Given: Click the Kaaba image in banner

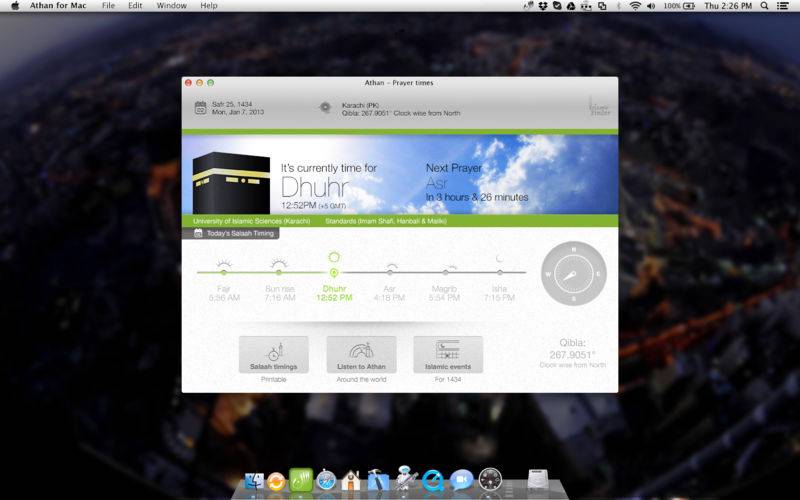Looking at the screenshot, I should tap(231, 183).
